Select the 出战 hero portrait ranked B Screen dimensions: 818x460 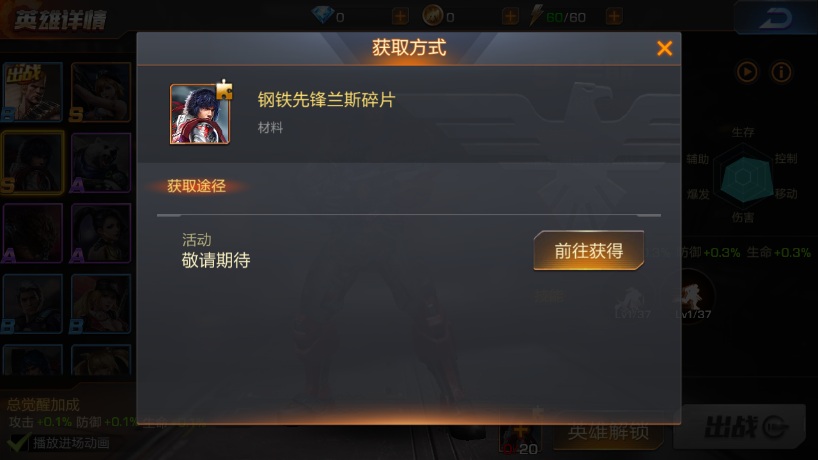[x=32, y=92]
